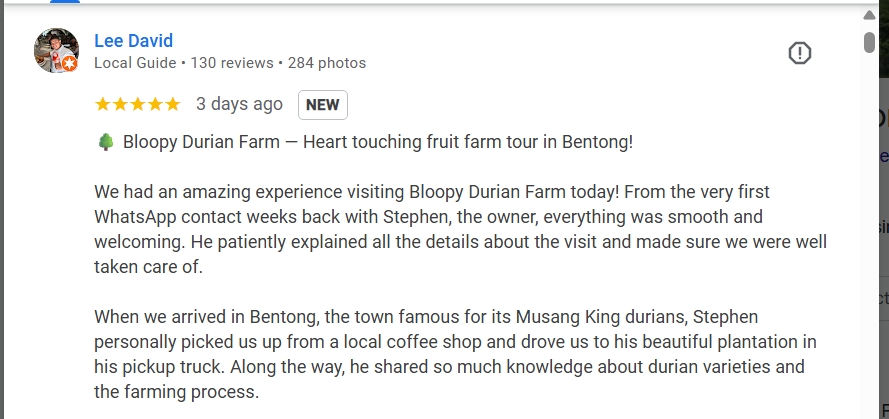The width and height of the screenshot is (889, 419).
Task: Click the third star of the rating
Action: pos(137,104)
